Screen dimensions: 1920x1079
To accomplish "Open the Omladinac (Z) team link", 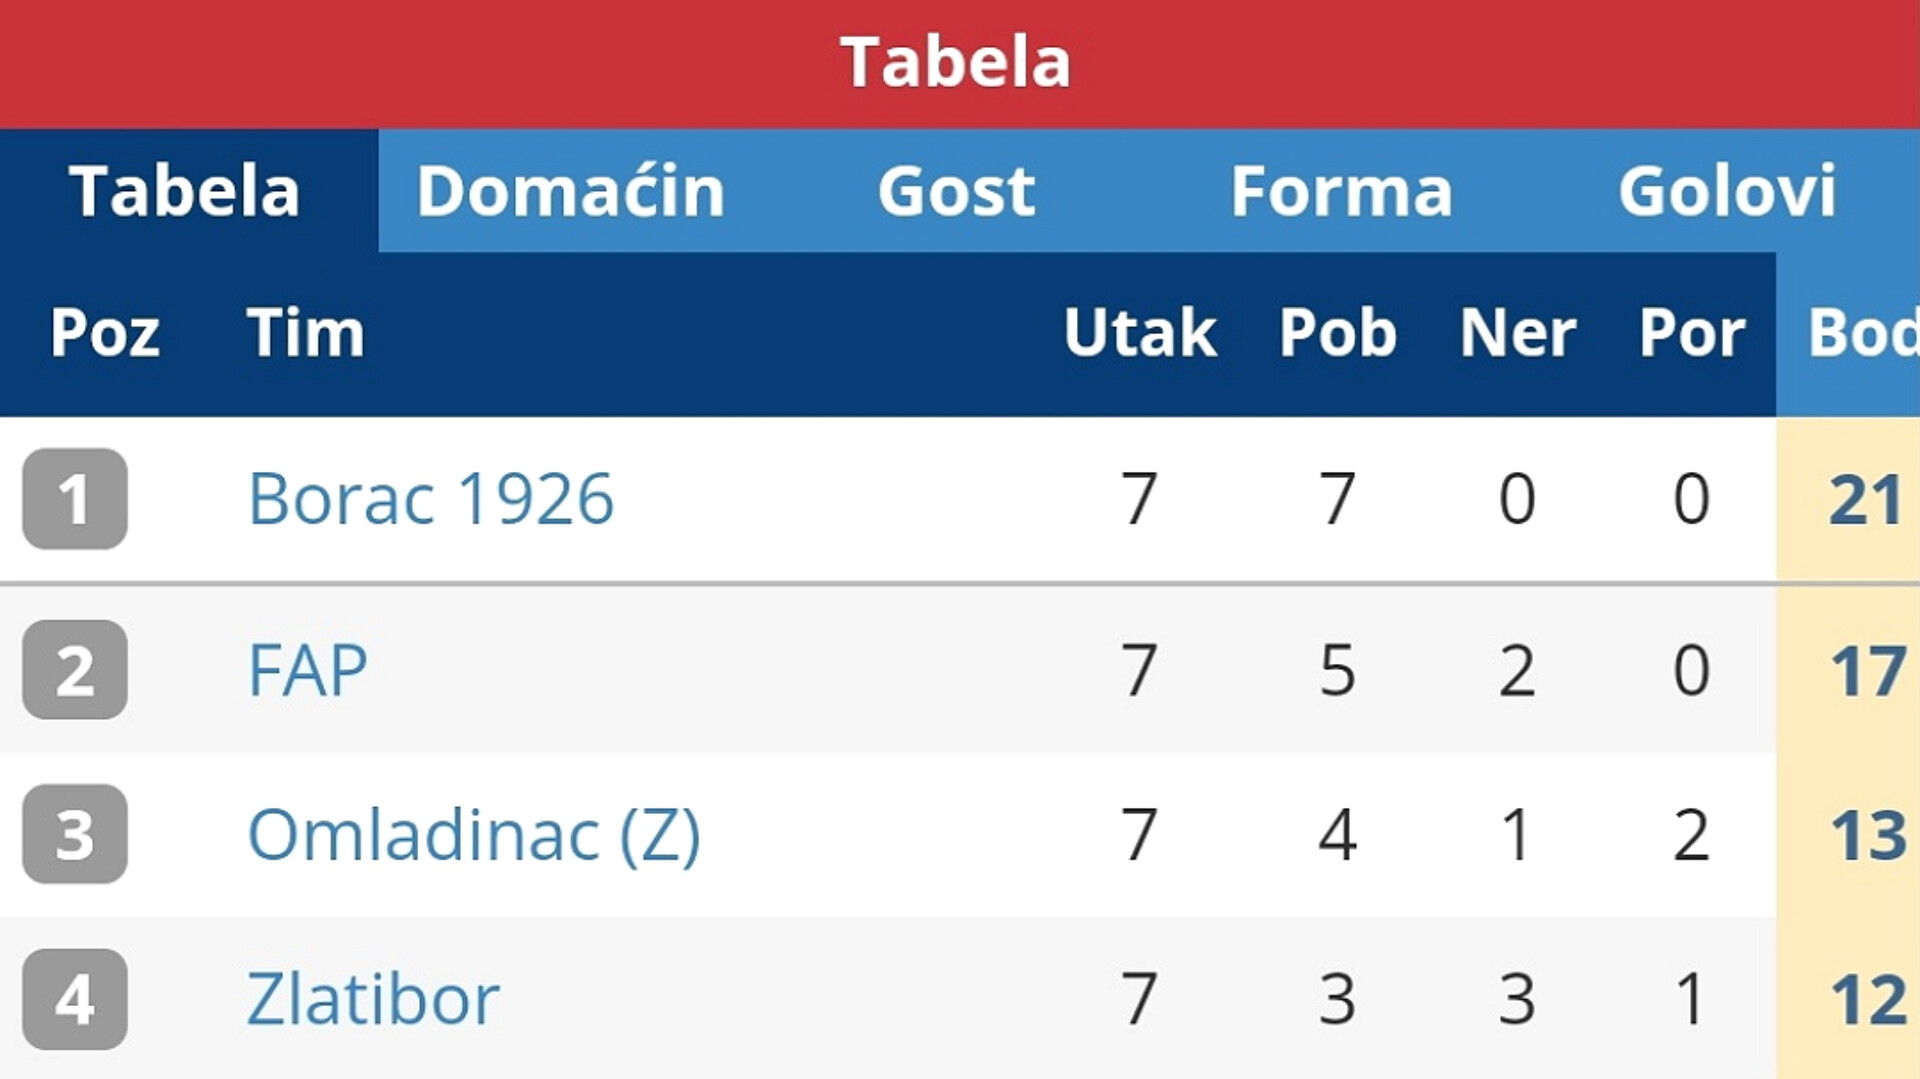I will [x=474, y=835].
